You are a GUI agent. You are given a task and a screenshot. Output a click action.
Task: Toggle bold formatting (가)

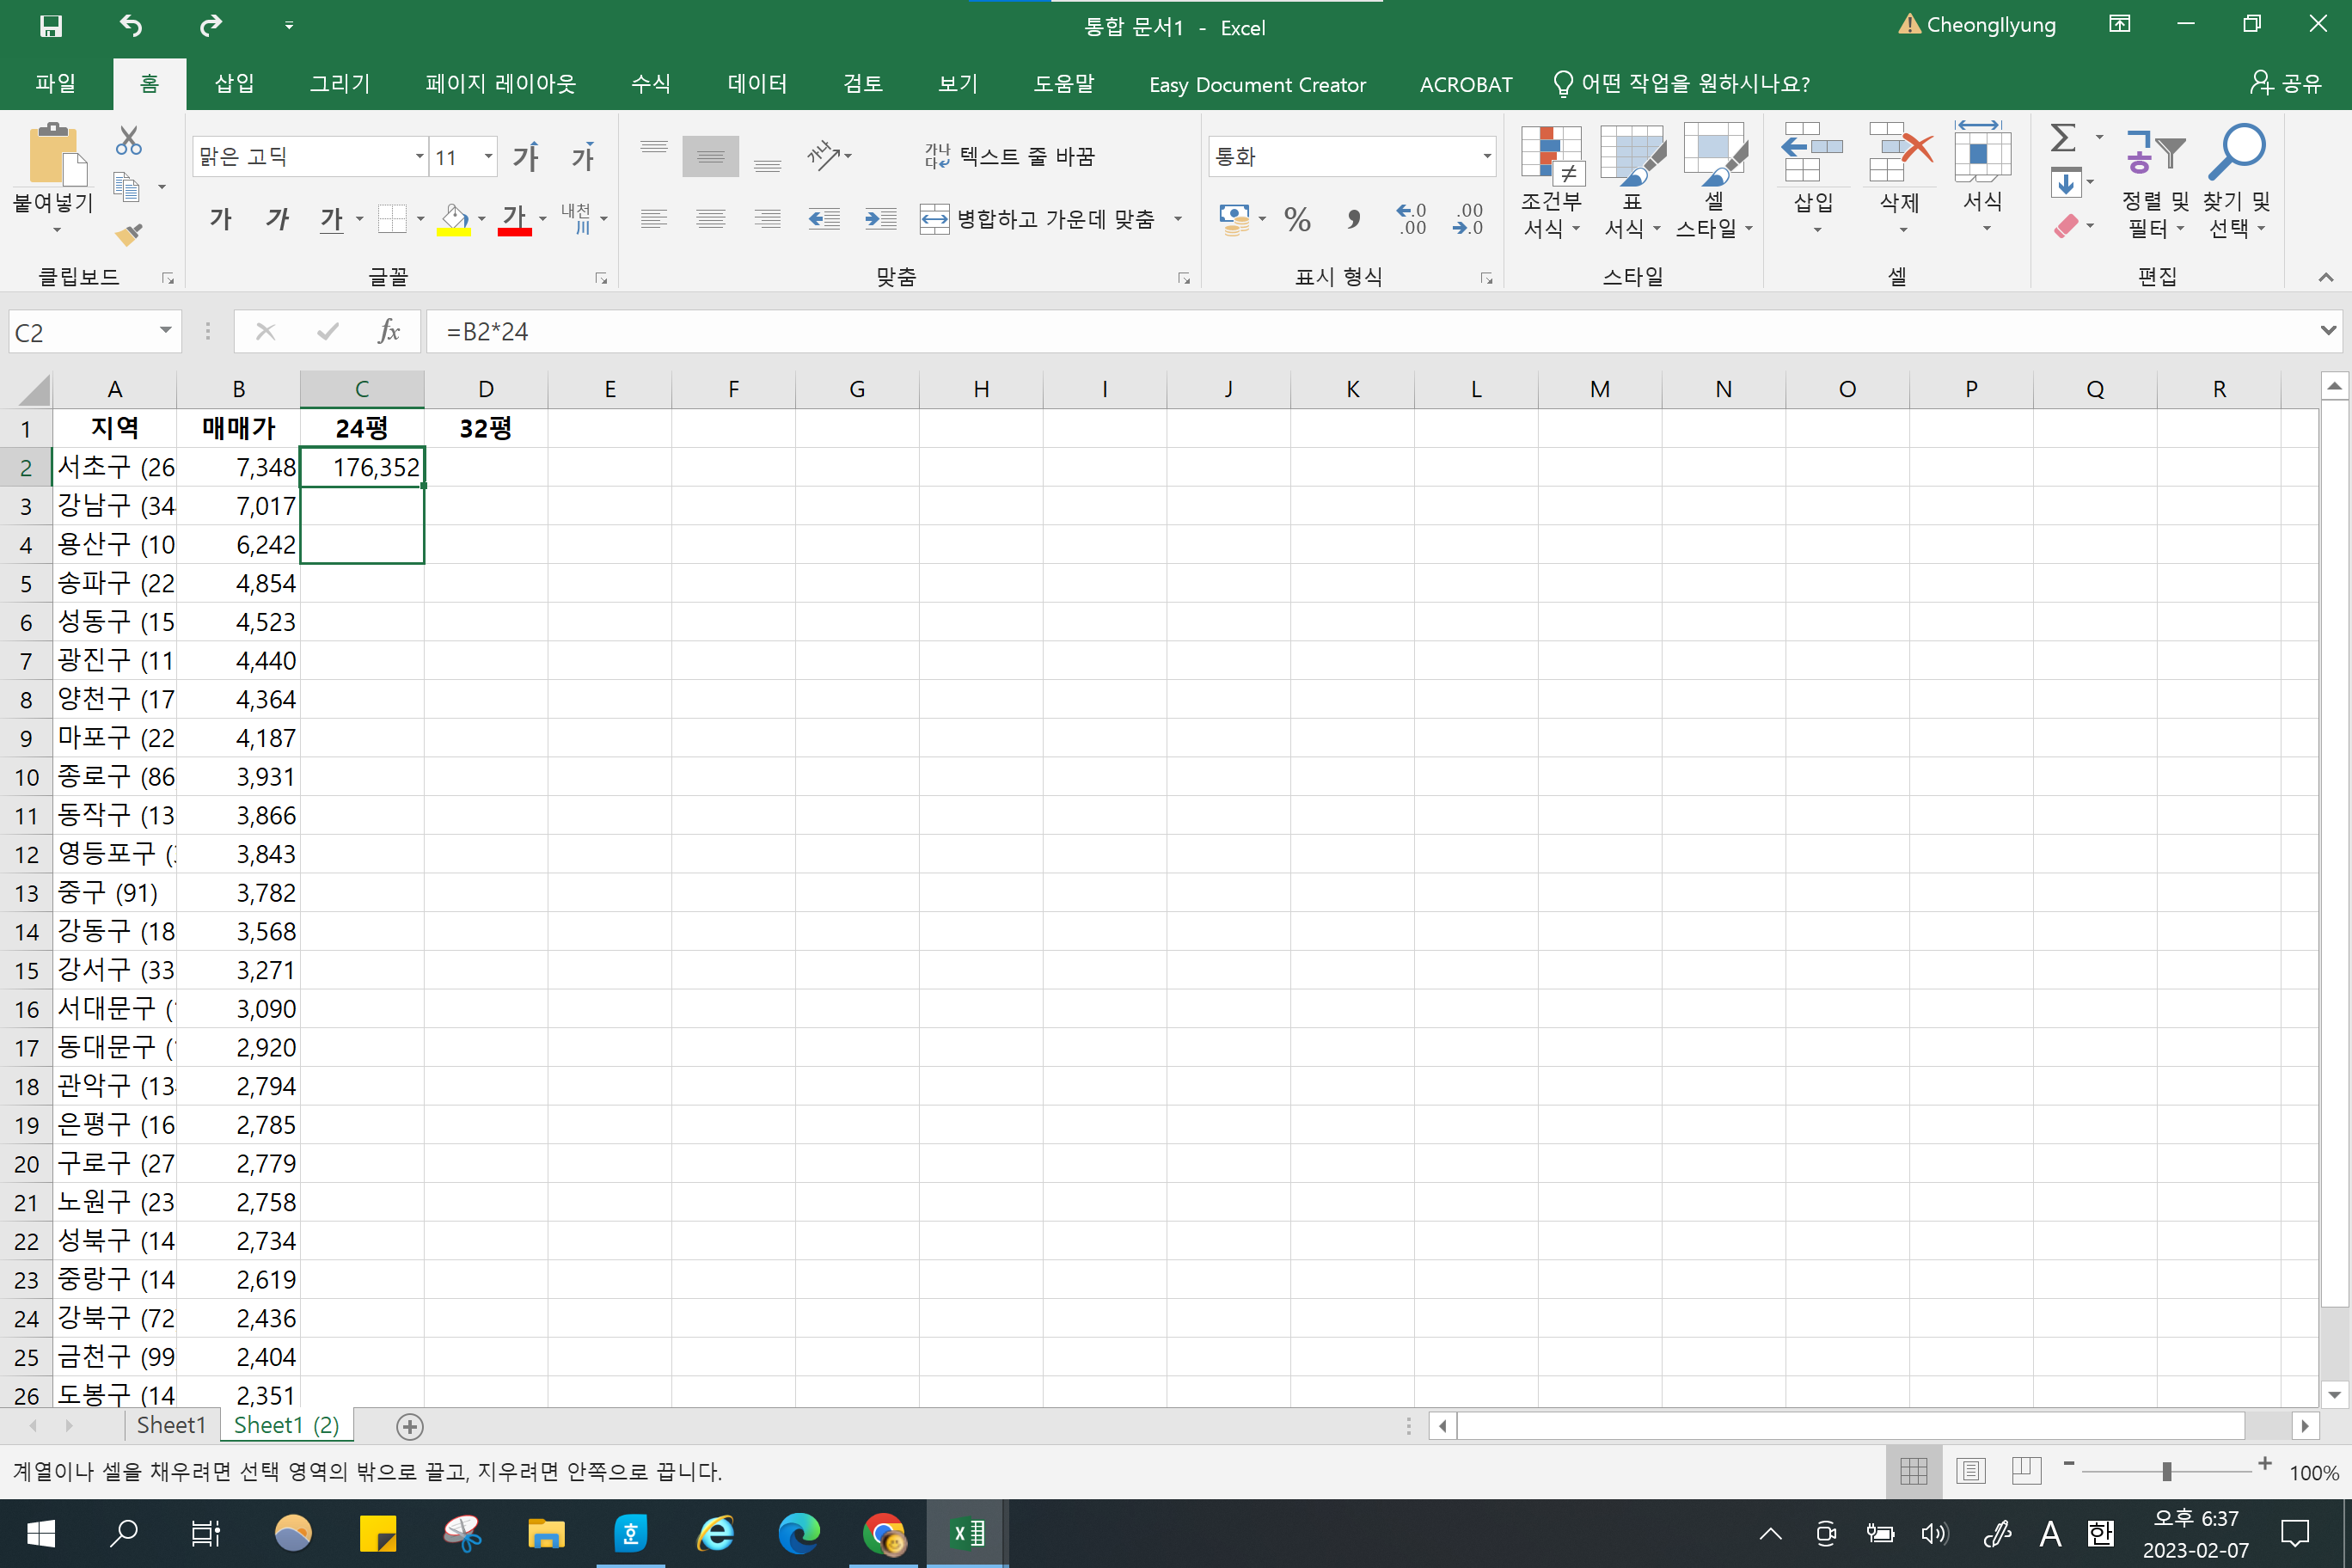point(220,219)
